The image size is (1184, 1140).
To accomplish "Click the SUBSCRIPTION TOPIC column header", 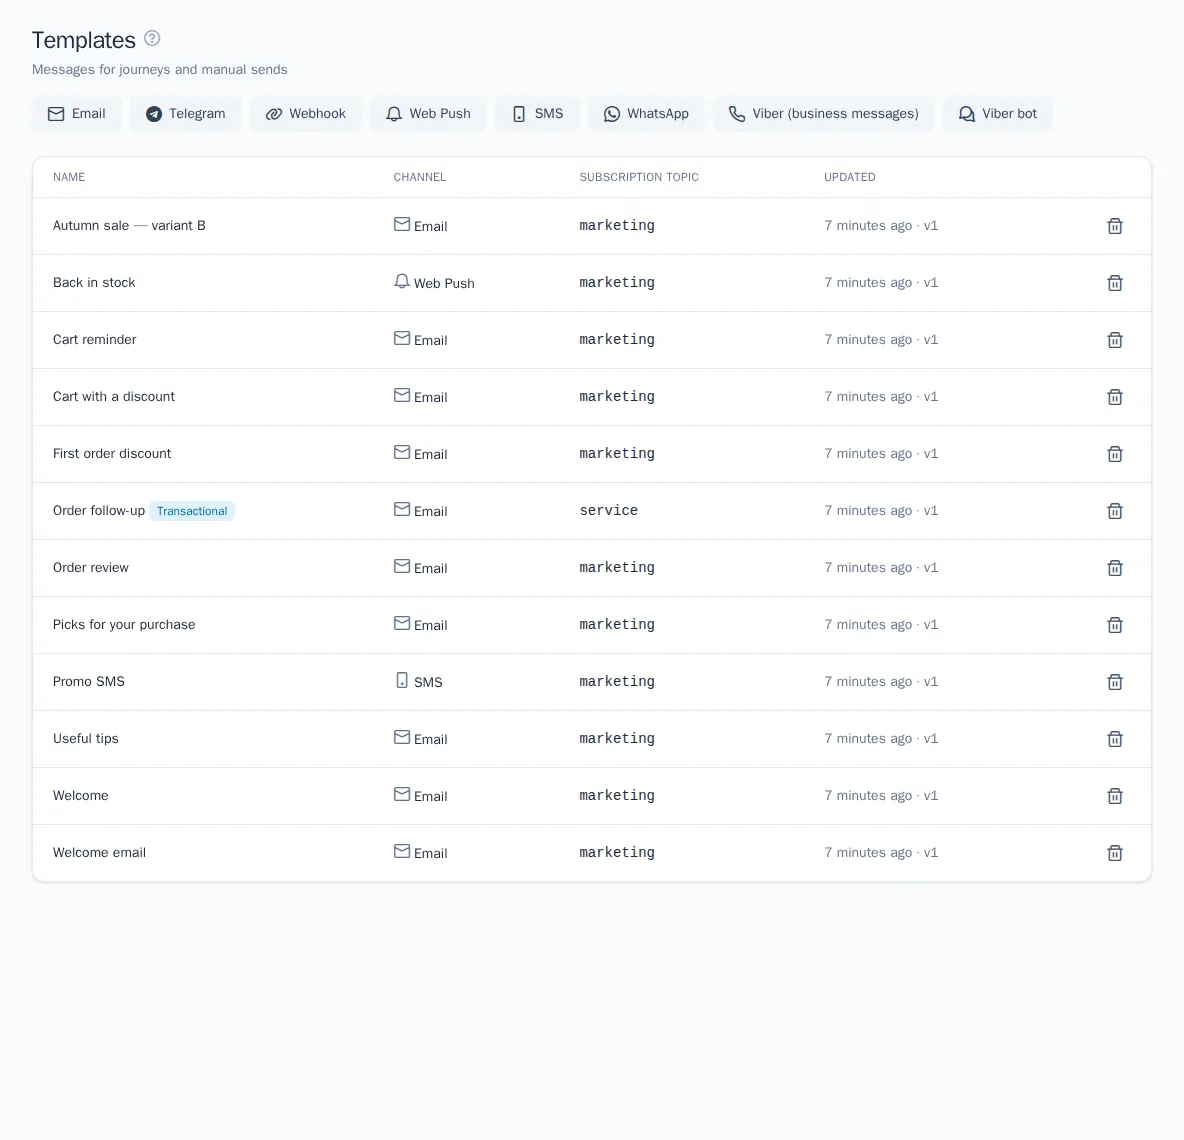I will [x=639, y=177].
